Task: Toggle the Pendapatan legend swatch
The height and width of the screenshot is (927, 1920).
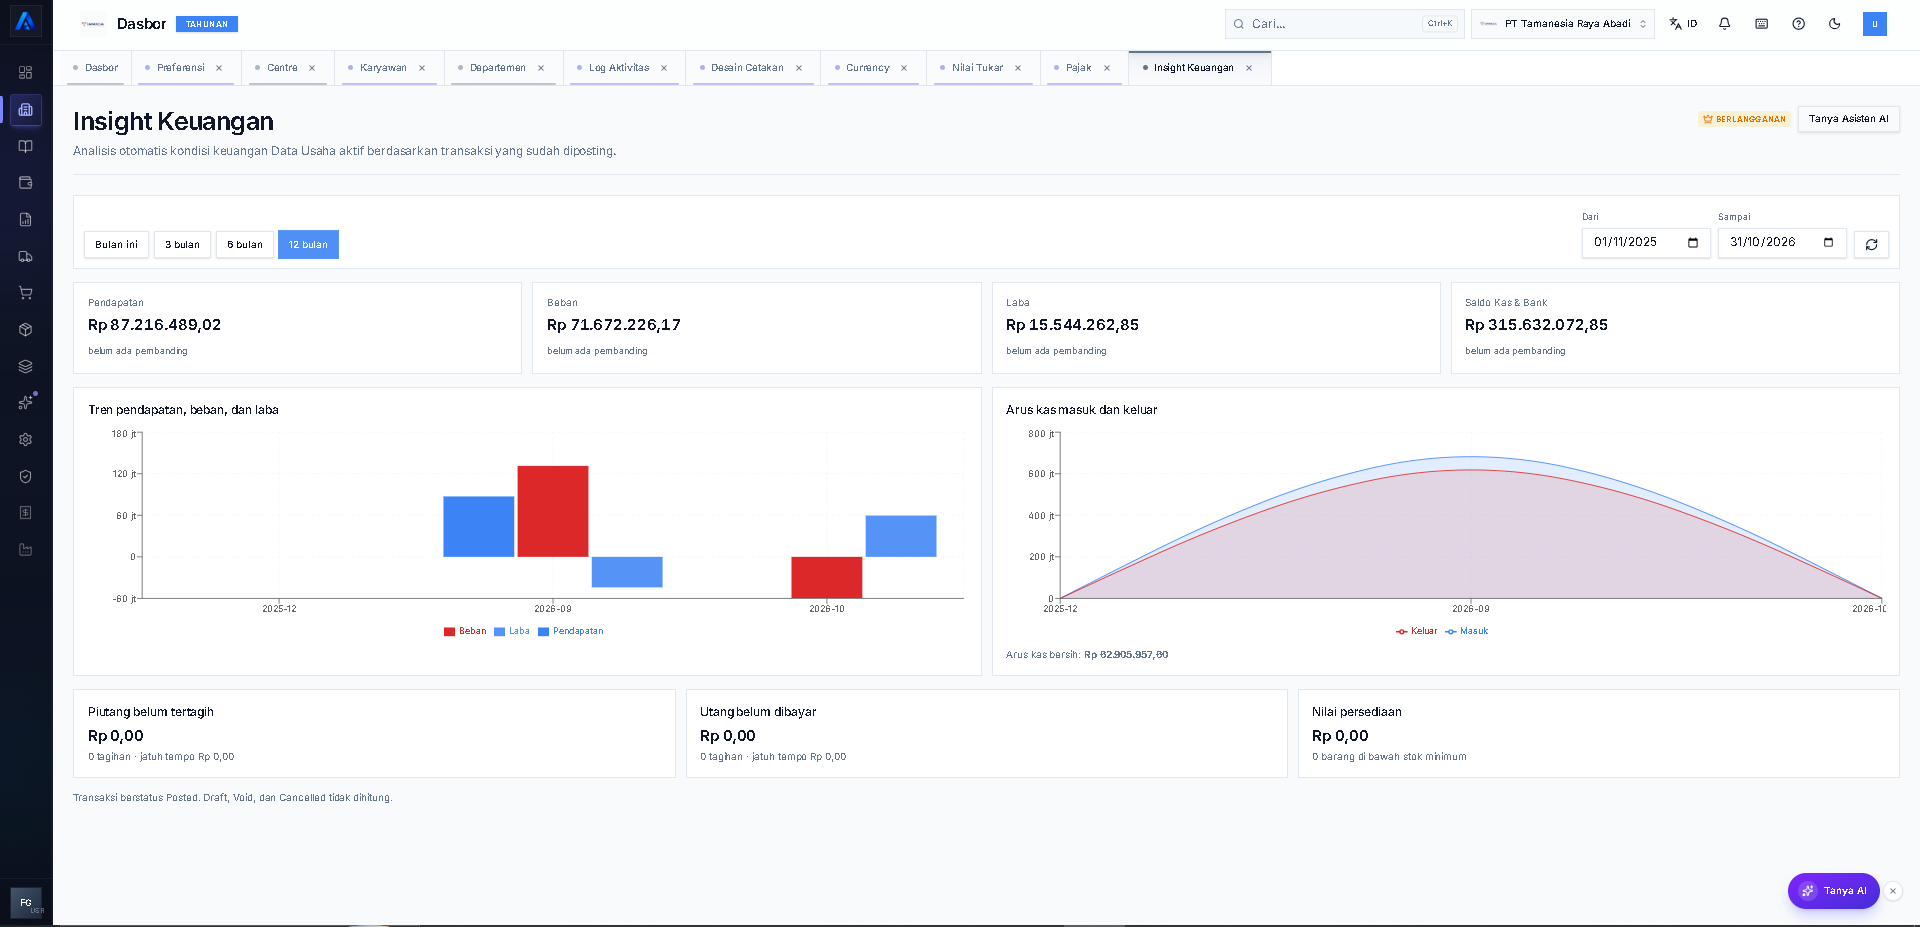Action: pyautogui.click(x=544, y=632)
